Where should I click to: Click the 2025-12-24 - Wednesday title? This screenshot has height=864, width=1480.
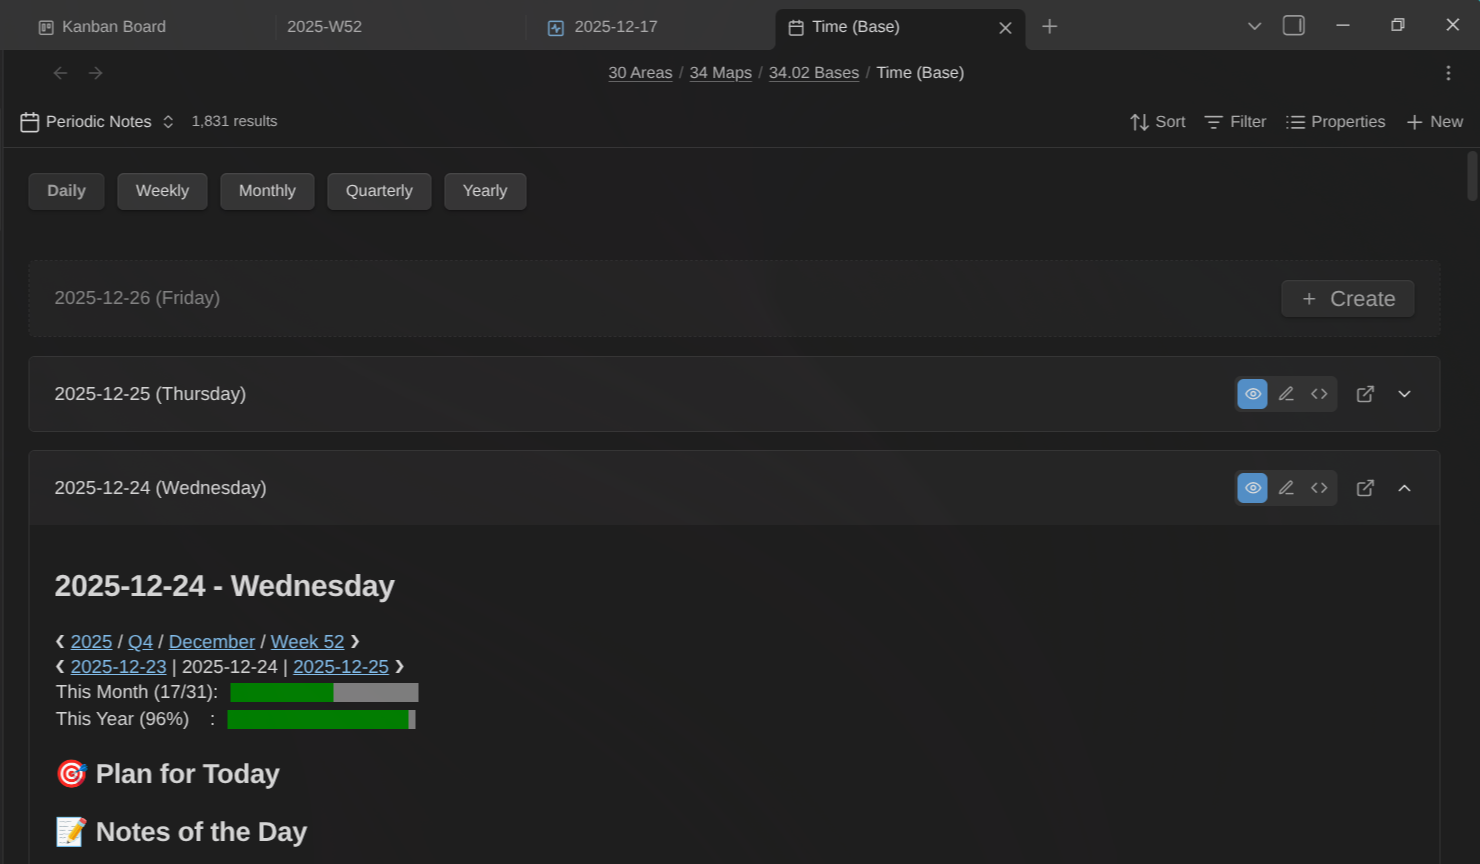click(x=224, y=586)
